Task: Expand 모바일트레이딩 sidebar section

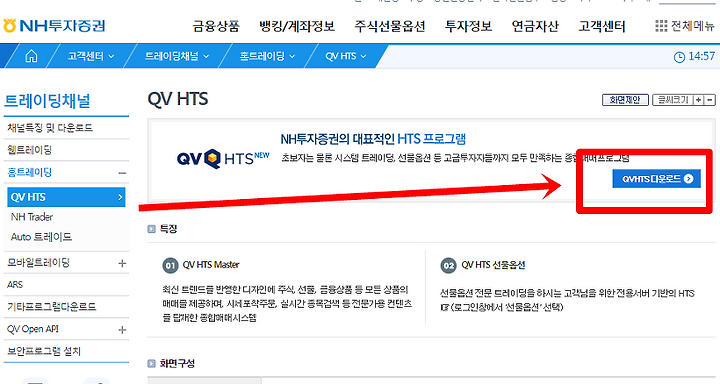Action: pyautogui.click(x=122, y=263)
